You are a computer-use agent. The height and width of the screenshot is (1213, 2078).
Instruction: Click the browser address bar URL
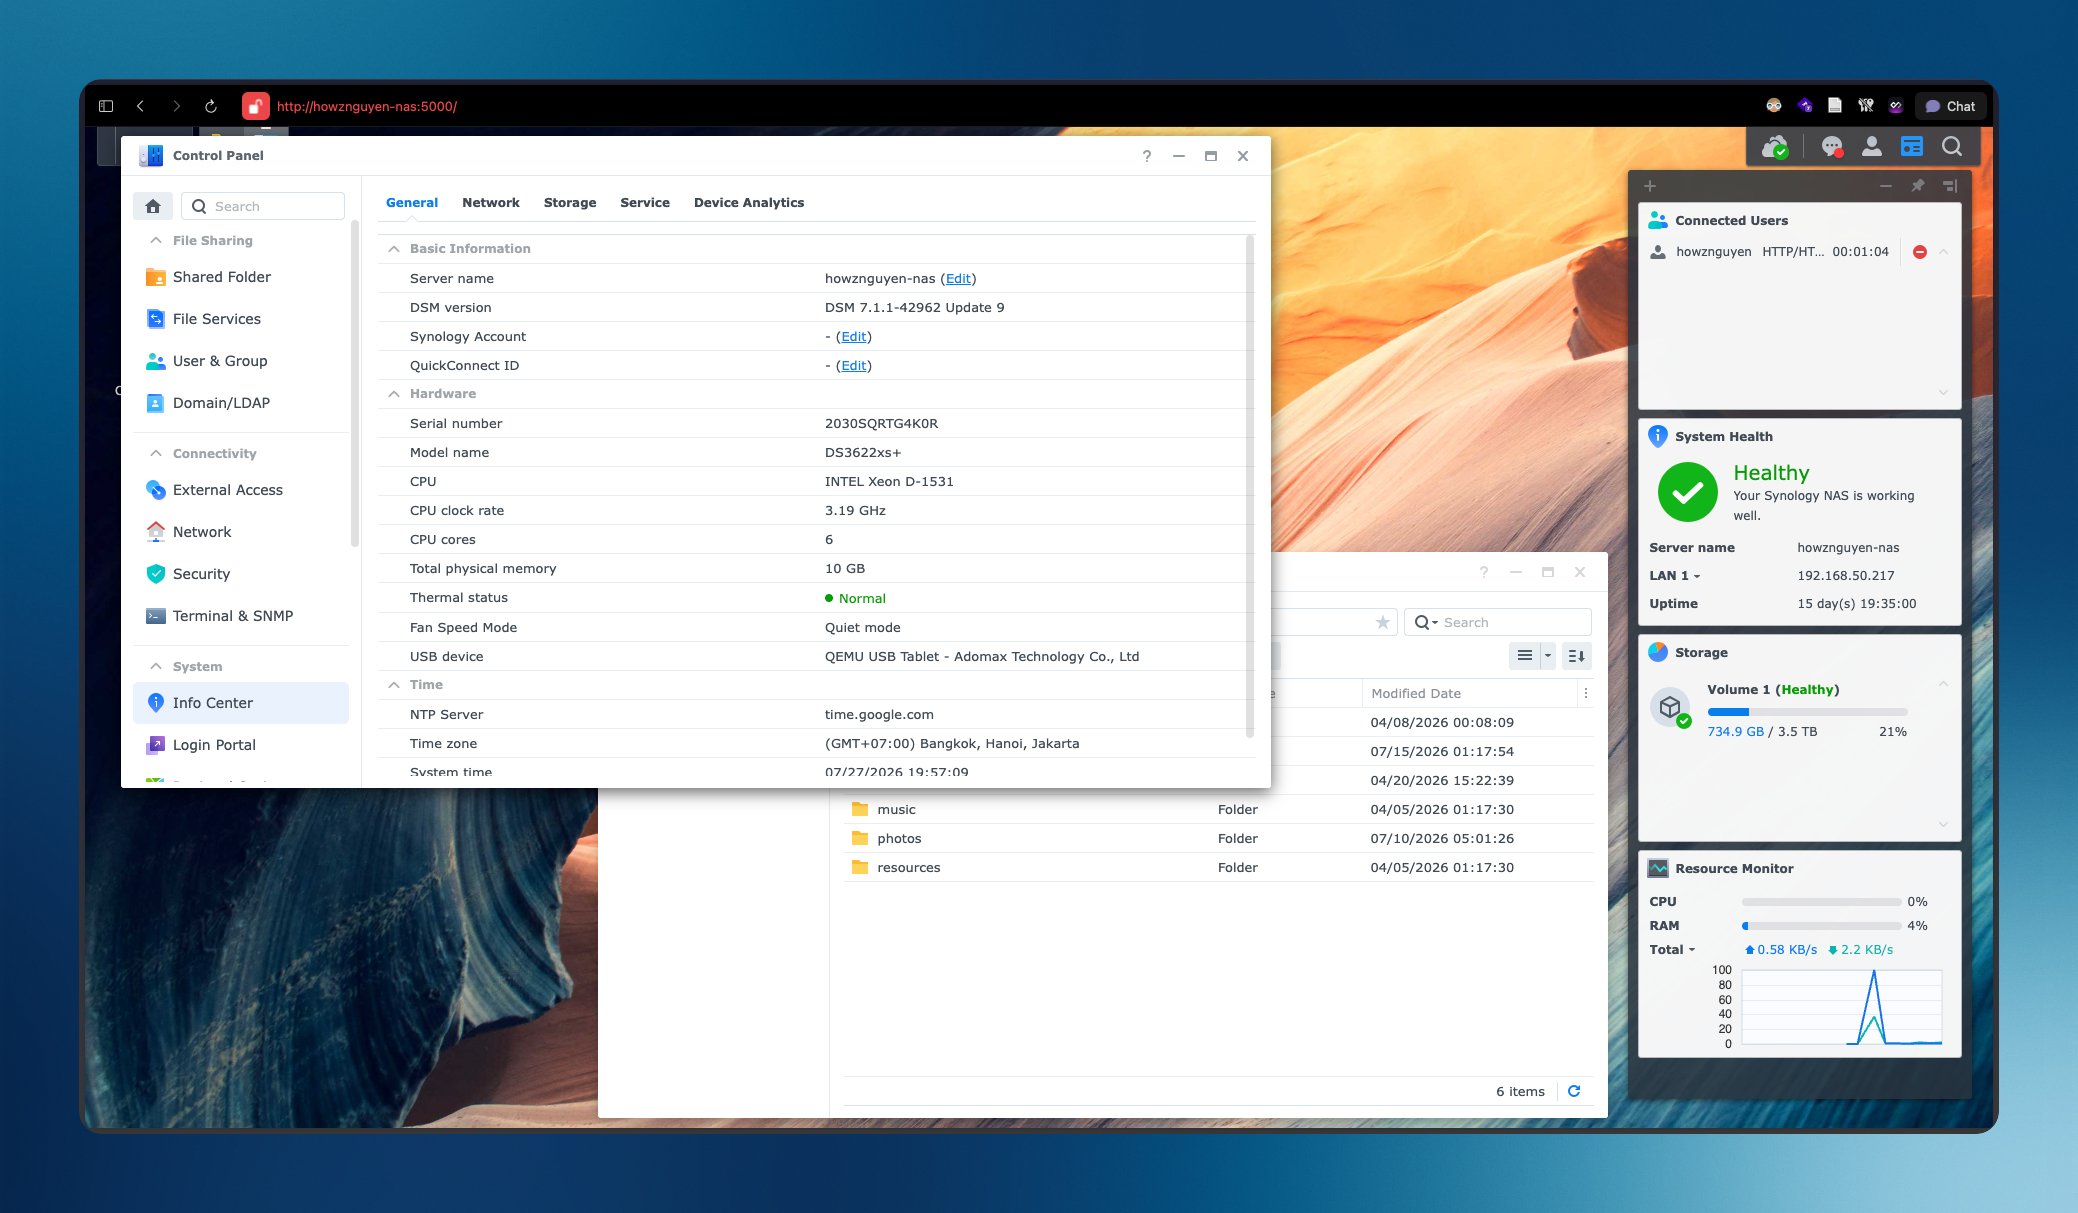click(x=367, y=106)
